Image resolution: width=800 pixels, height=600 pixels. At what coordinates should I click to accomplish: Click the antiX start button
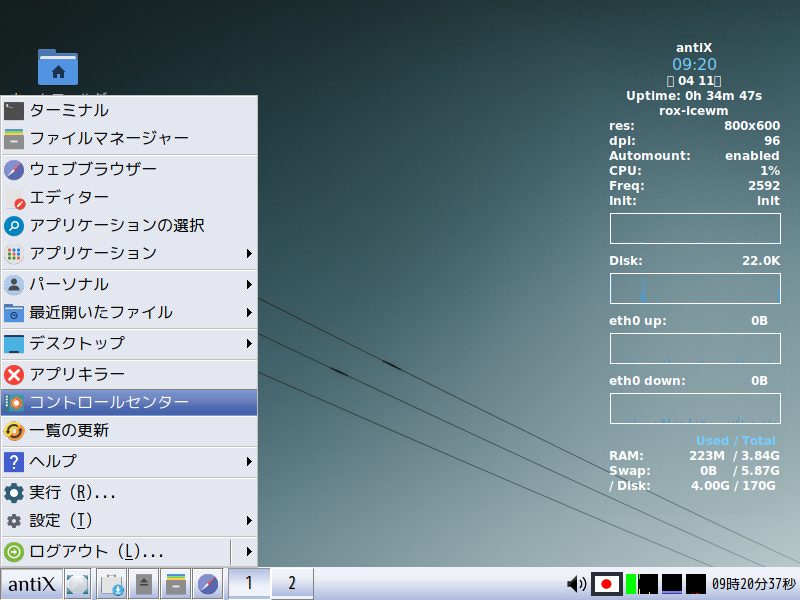[x=32, y=584]
